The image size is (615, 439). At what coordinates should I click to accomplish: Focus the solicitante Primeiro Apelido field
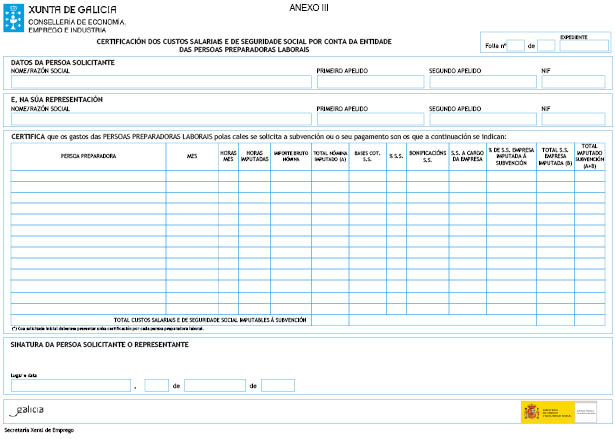(x=370, y=82)
